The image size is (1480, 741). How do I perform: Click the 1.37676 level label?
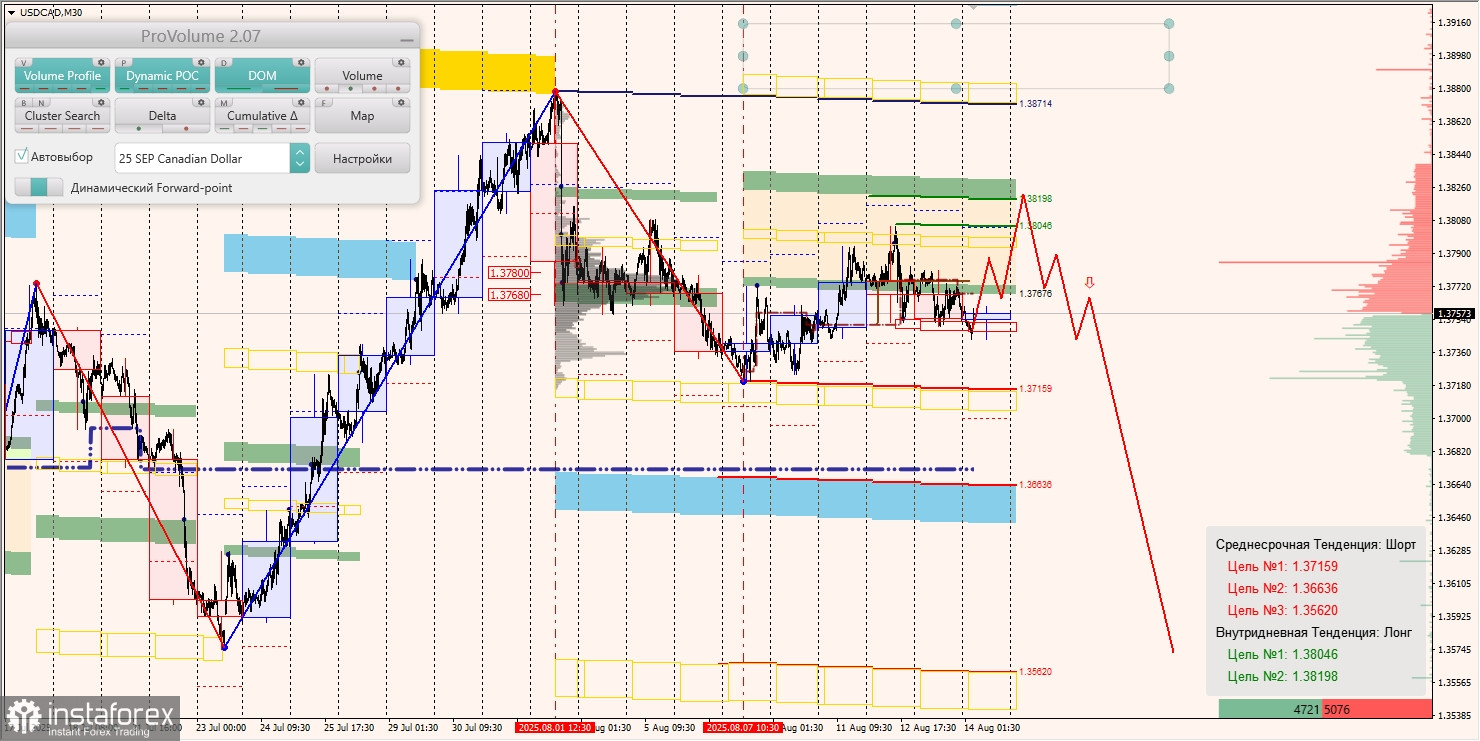[1035, 294]
